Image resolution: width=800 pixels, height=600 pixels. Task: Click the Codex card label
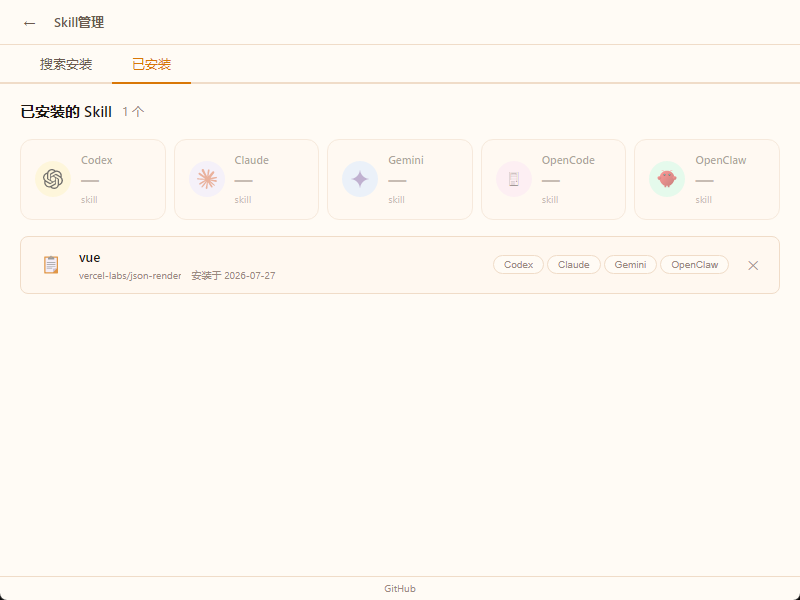96,160
